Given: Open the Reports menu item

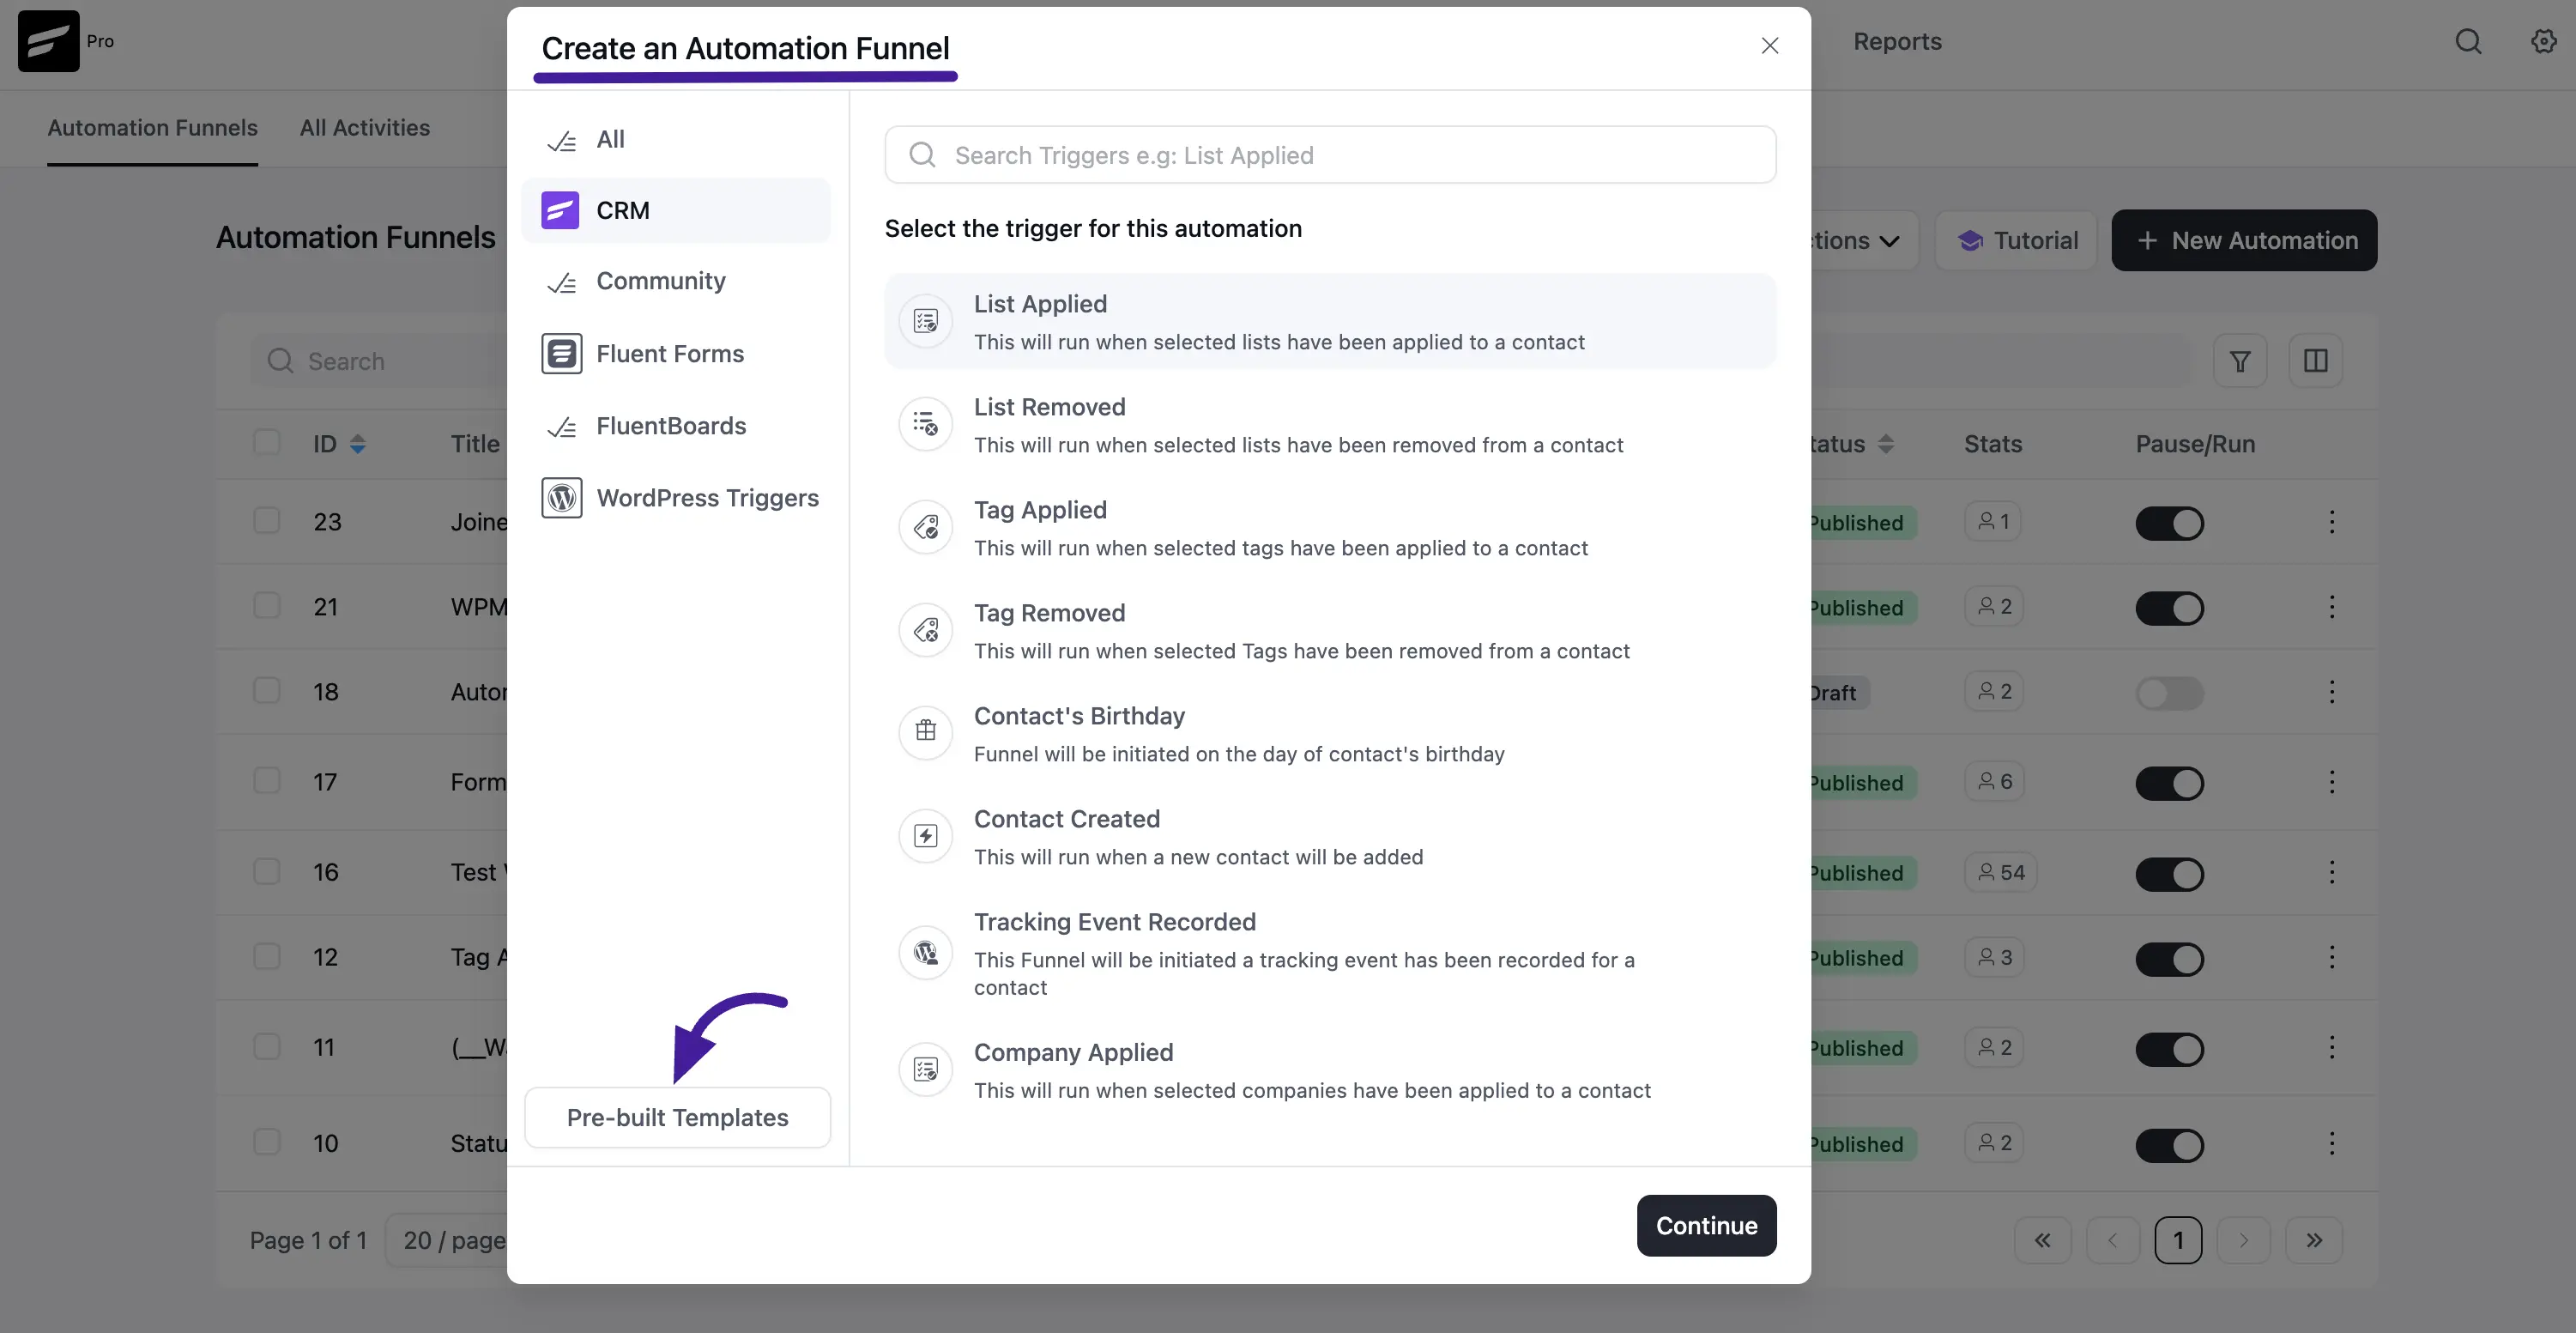Looking at the screenshot, I should (1897, 41).
